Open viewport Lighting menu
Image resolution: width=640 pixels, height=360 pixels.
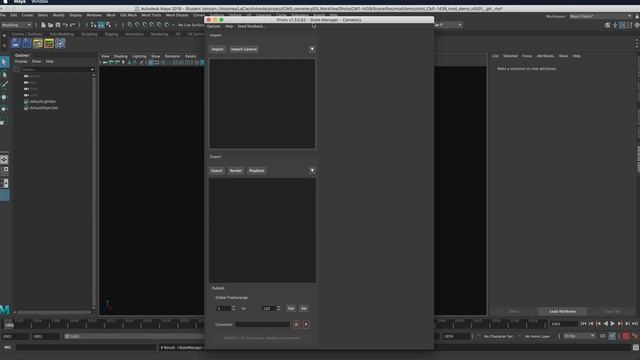[x=139, y=56]
